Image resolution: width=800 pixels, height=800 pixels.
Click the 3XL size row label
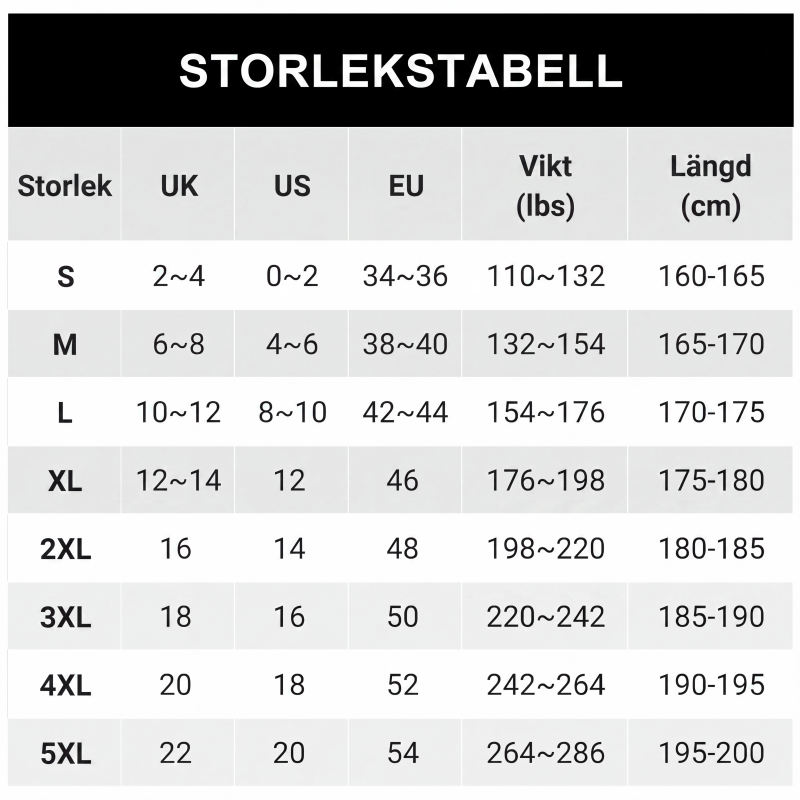tap(65, 617)
